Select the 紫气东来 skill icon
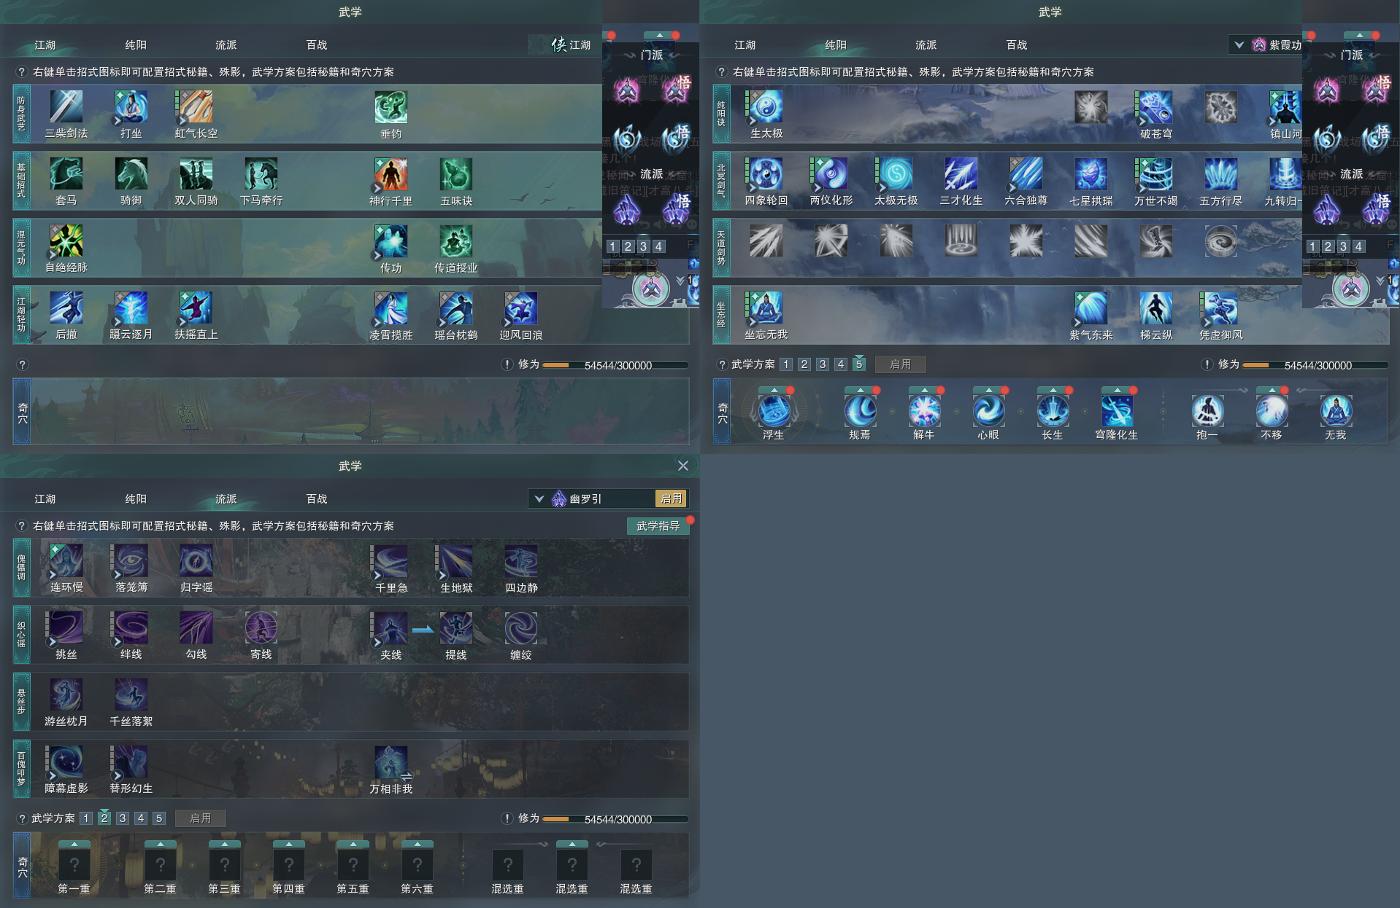Viewport: 1400px width, 908px height. [x=1091, y=308]
